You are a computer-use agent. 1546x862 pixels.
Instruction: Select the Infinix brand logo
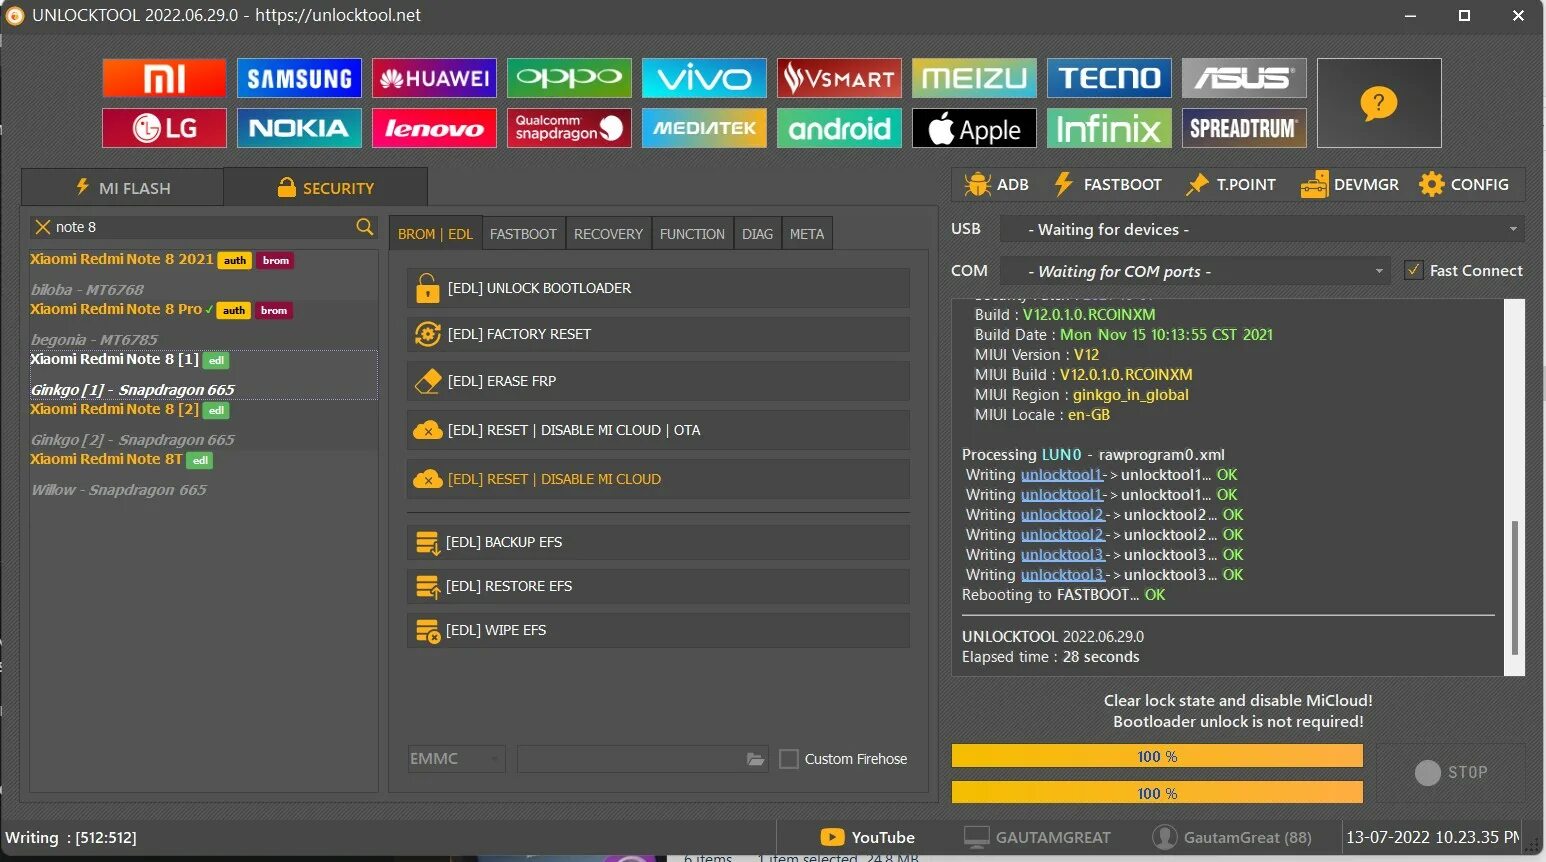pos(1109,128)
